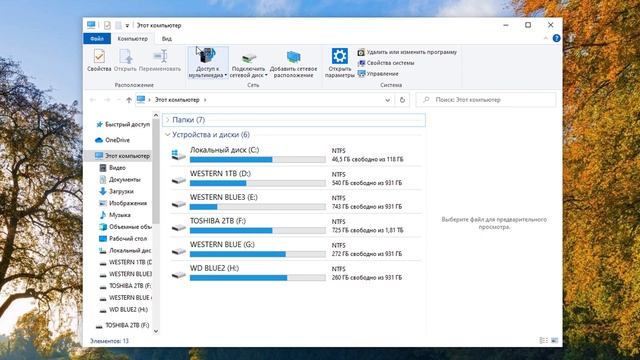Open WD BLUE2 (H:) in sidebar tree
This screenshot has height=360, width=640.
(124, 310)
